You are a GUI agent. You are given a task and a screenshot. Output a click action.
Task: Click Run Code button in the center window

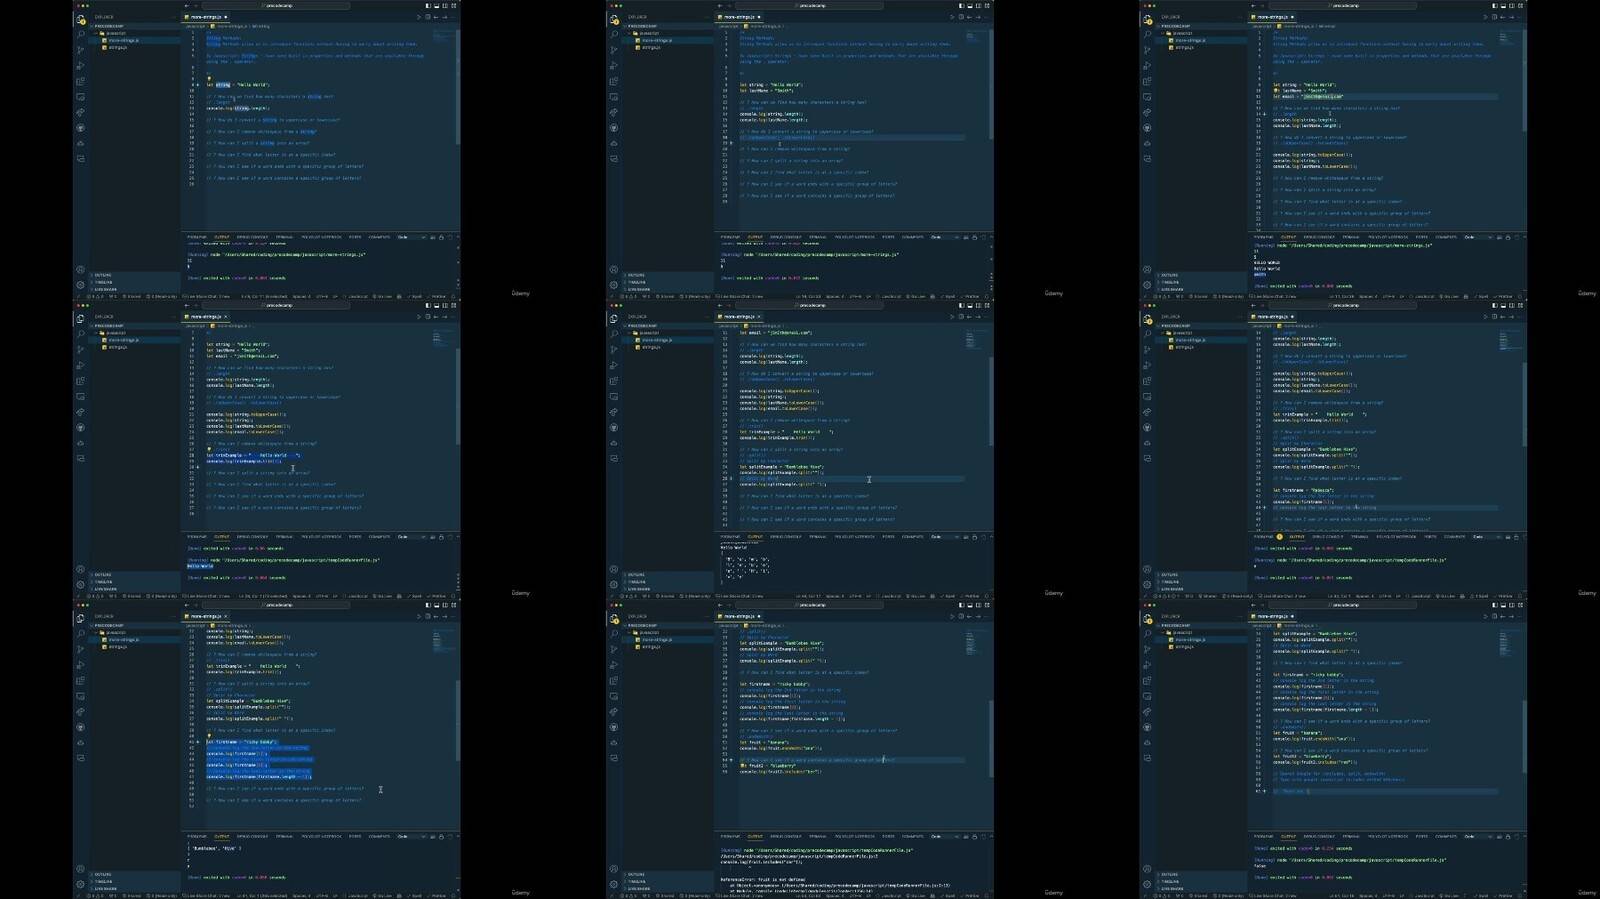pyautogui.click(x=953, y=317)
